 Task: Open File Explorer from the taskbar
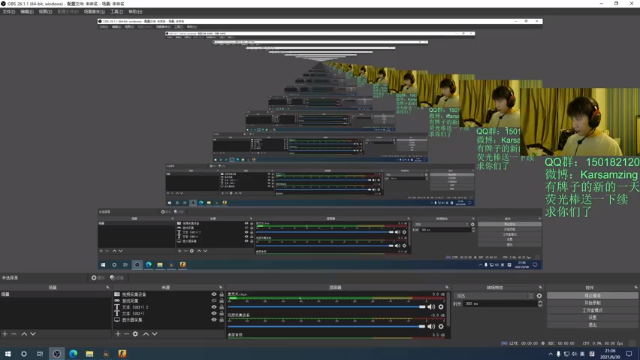[x=89, y=353]
